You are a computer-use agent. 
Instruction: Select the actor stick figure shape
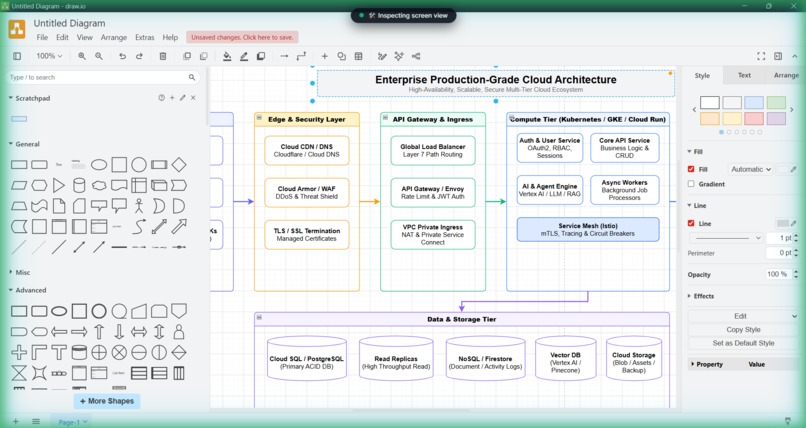(139, 206)
